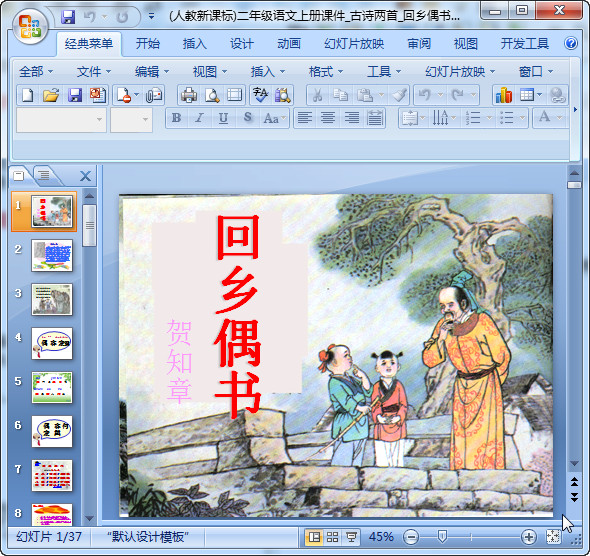
Task: Click the Print icon
Action: 189,95
